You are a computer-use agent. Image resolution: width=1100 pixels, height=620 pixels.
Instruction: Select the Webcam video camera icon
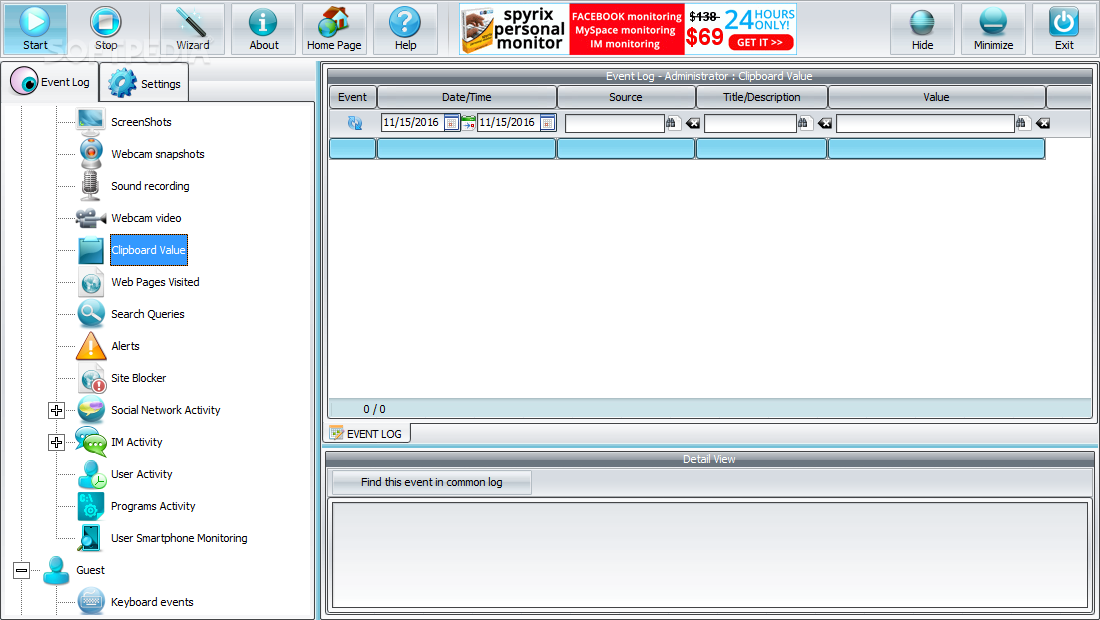tap(91, 218)
